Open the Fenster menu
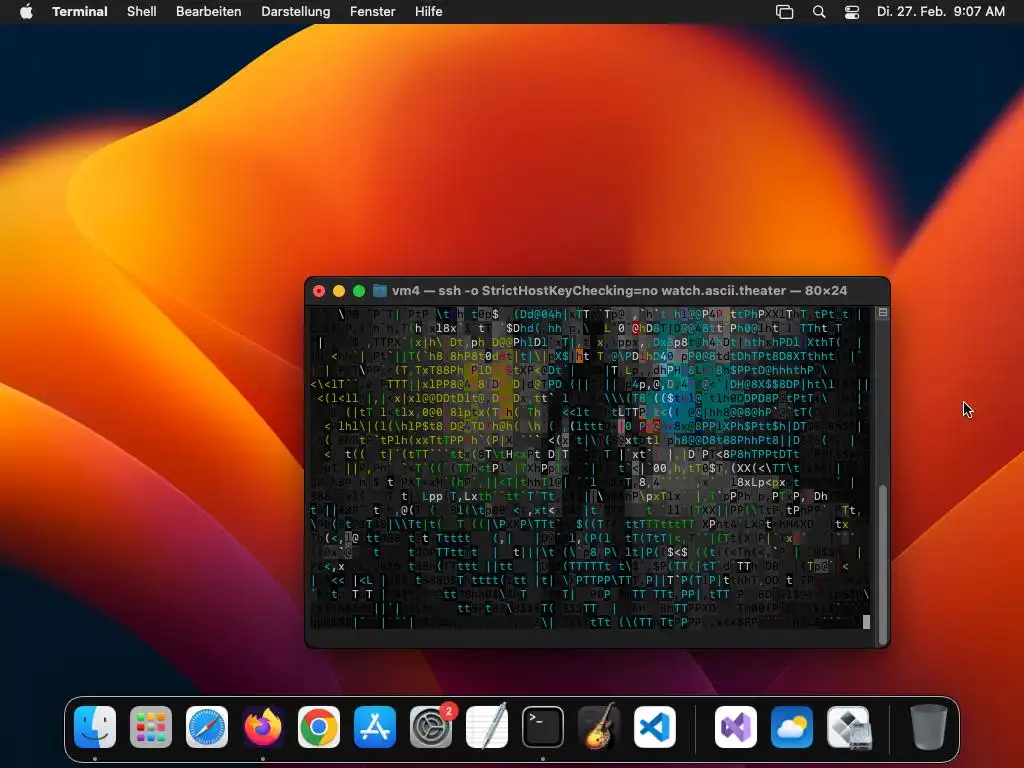This screenshot has height=768, width=1024. (x=372, y=11)
